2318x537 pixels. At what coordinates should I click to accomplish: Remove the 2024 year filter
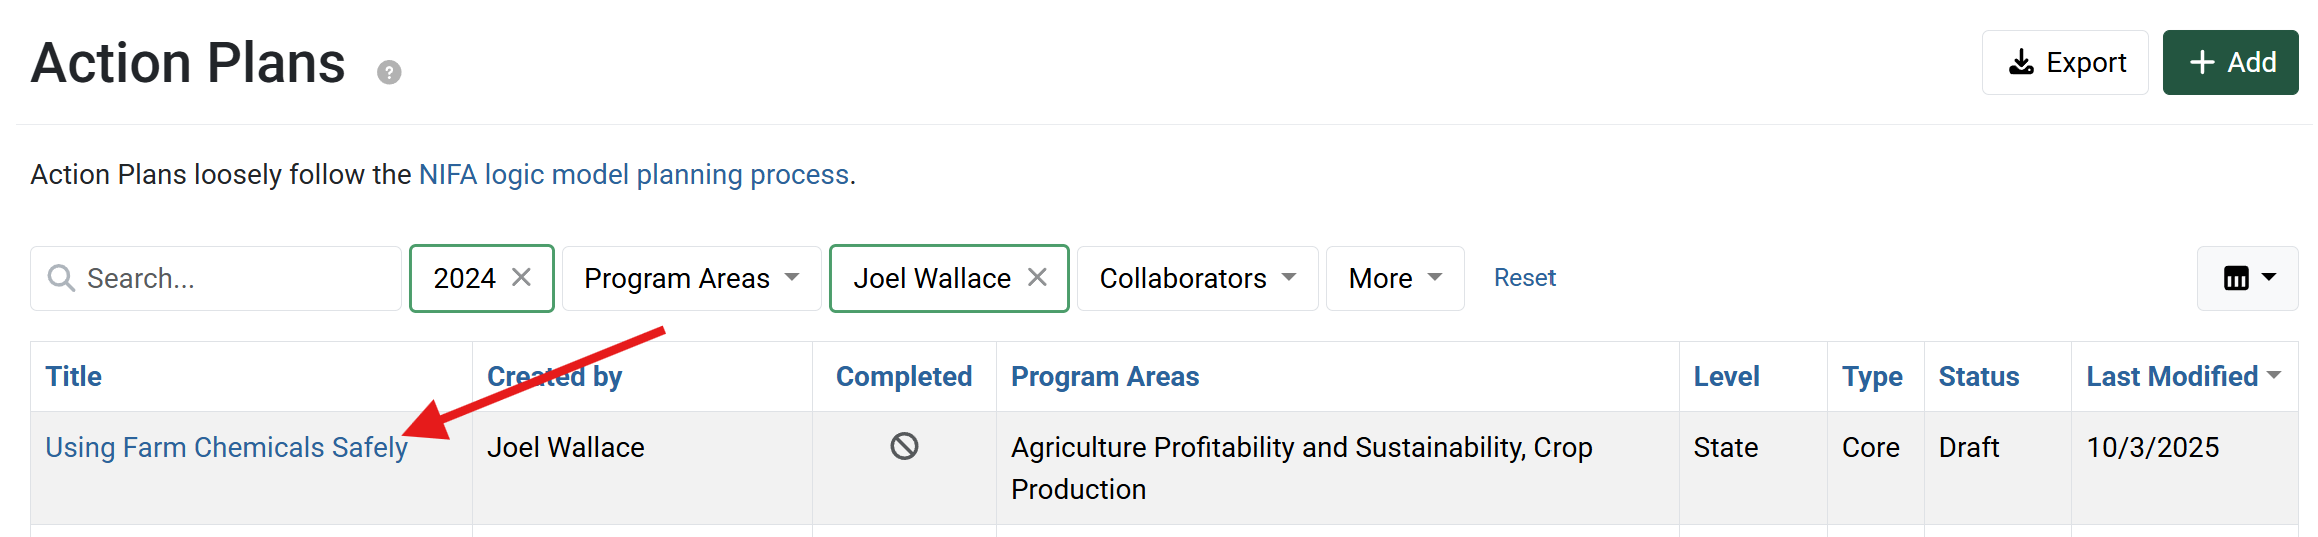522,277
